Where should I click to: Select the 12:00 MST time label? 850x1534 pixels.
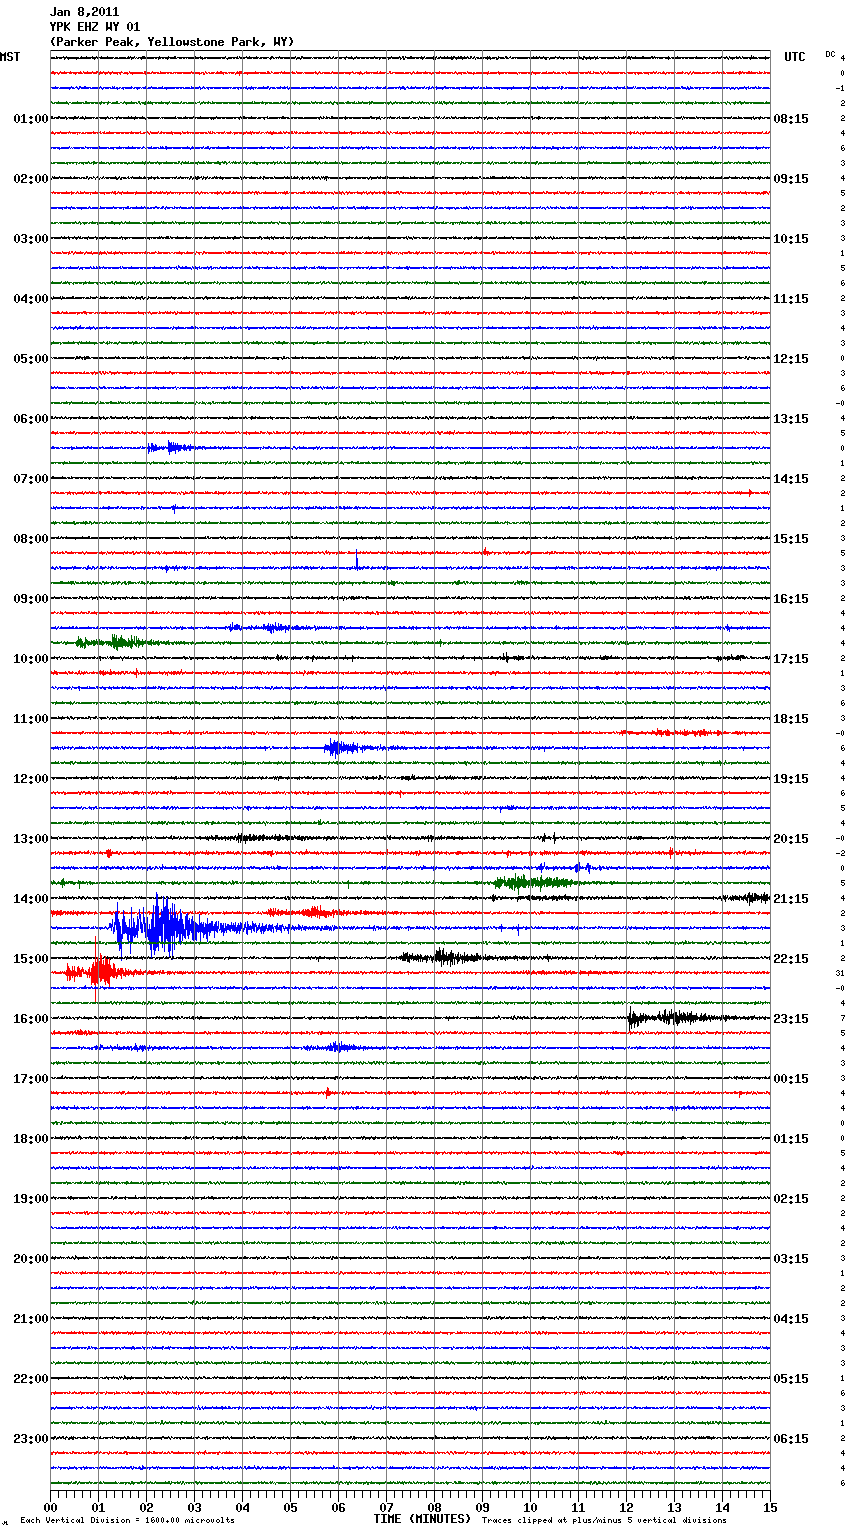click(x=31, y=779)
